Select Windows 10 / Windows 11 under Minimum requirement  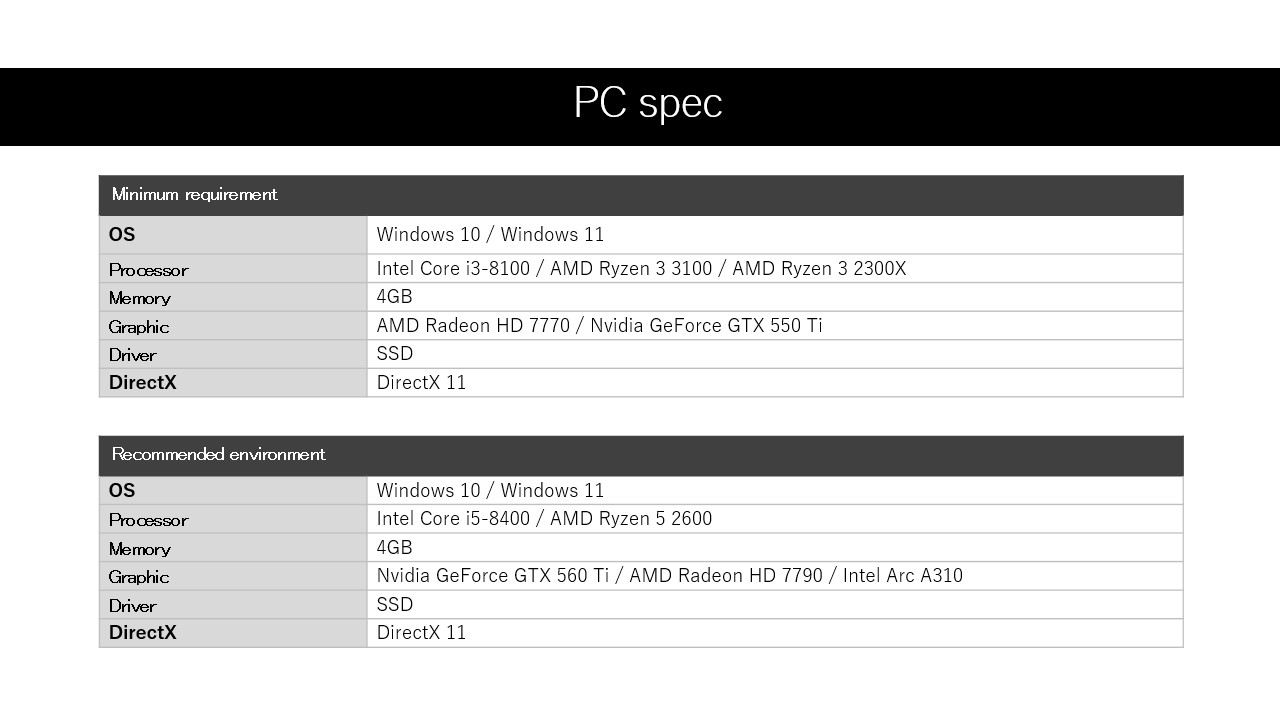coord(490,235)
